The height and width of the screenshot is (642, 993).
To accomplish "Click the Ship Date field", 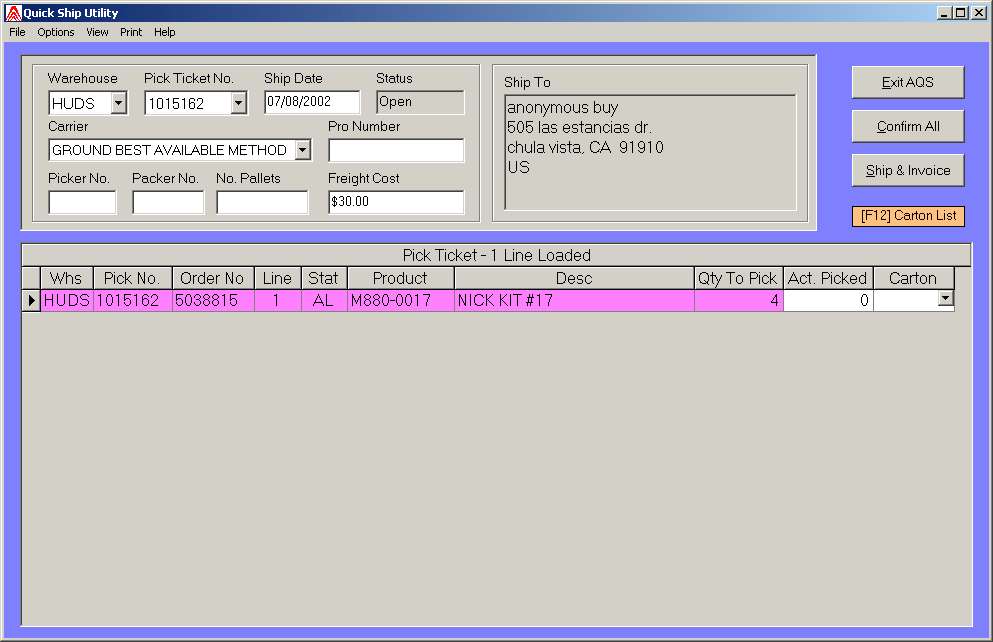I will [312, 102].
